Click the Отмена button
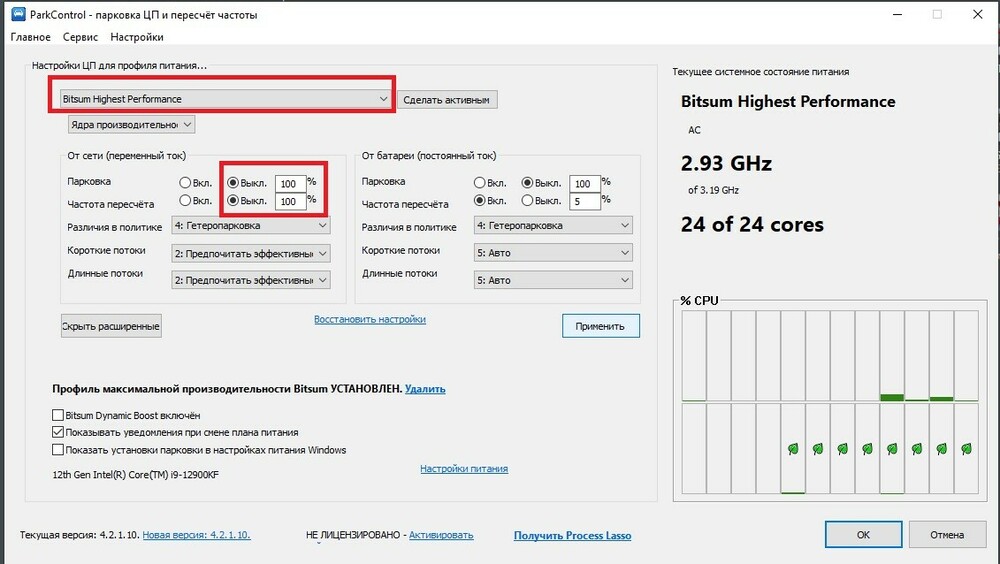1000x564 pixels. [x=946, y=535]
